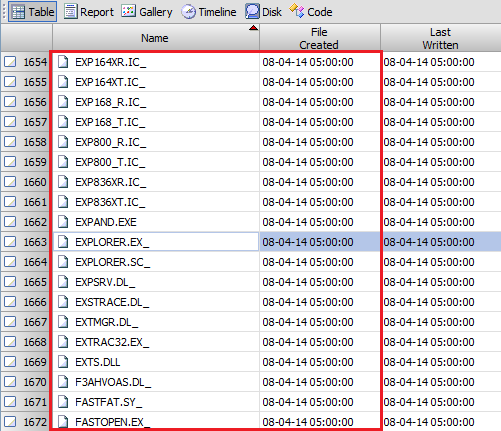The image size is (501, 431).
Task: Check the box for row 1666
Action: 10,302
